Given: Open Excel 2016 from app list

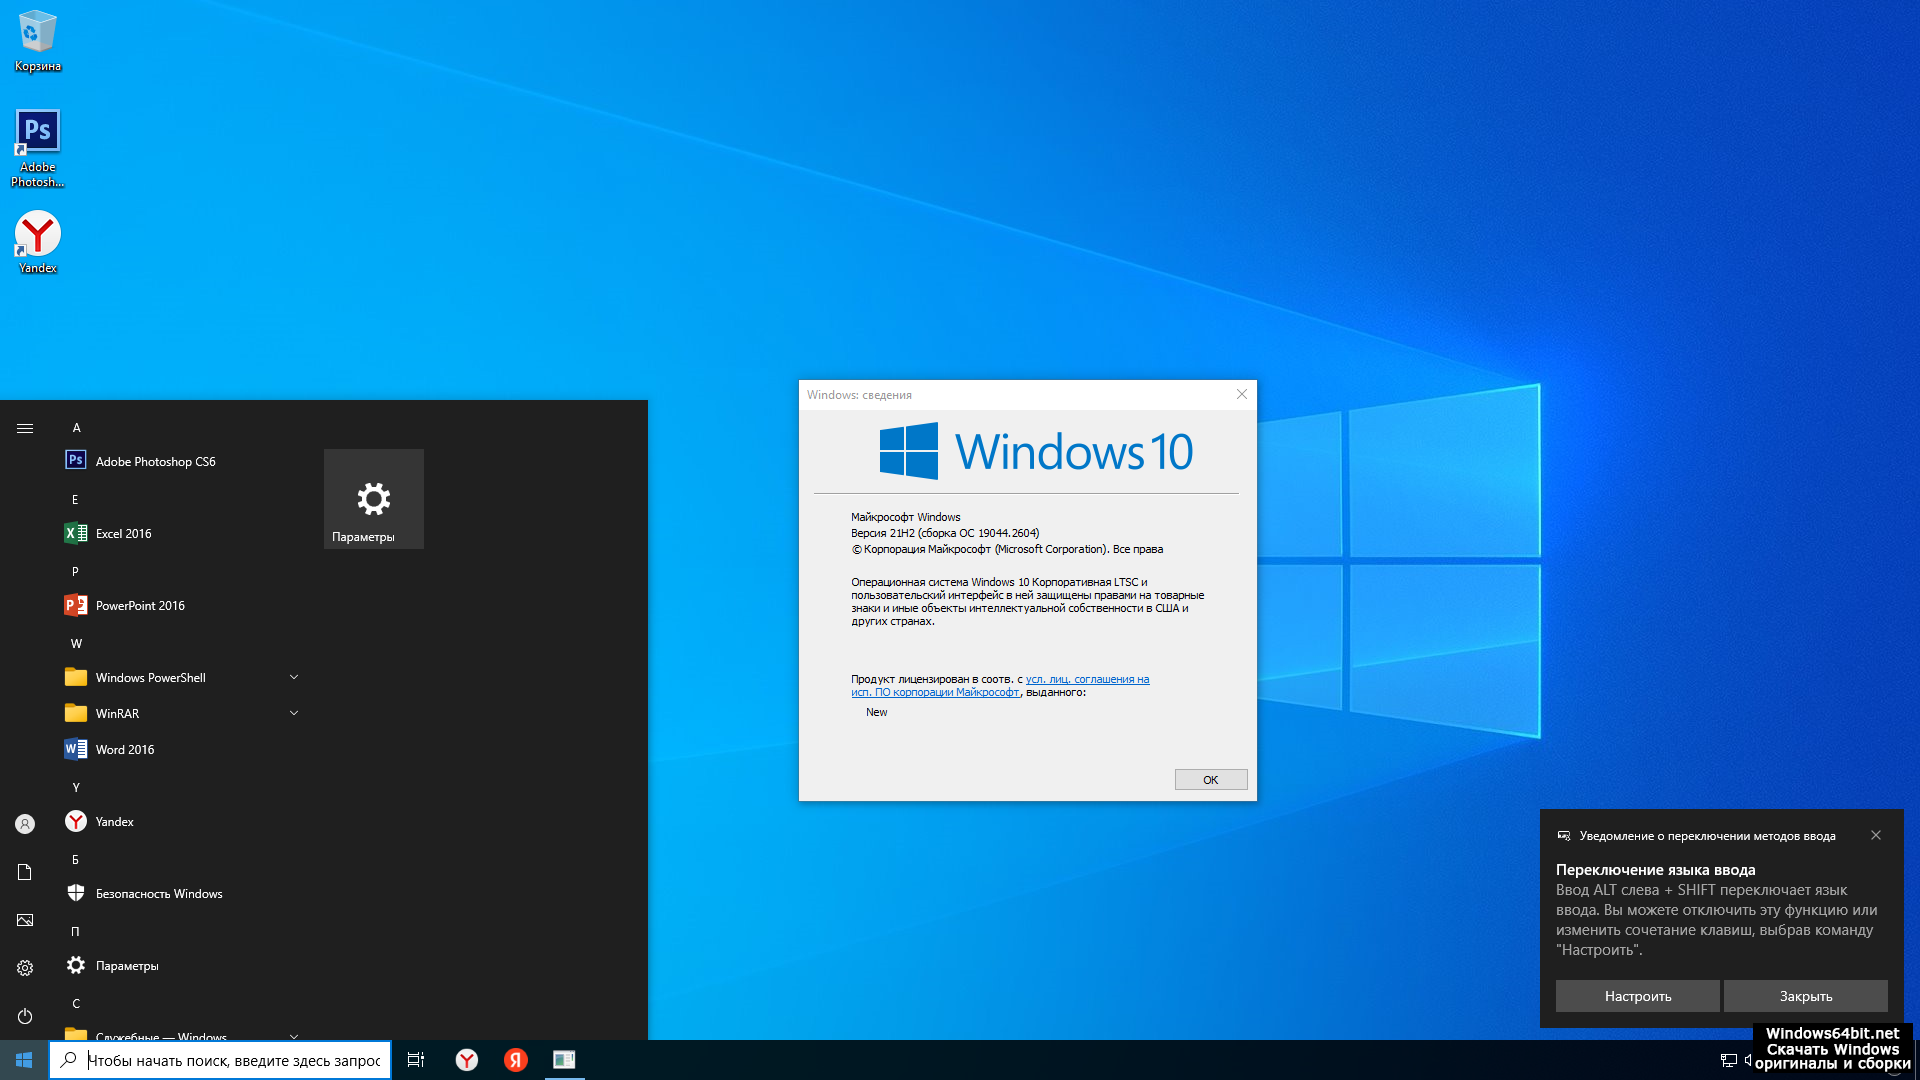Looking at the screenshot, I should pos(123,533).
